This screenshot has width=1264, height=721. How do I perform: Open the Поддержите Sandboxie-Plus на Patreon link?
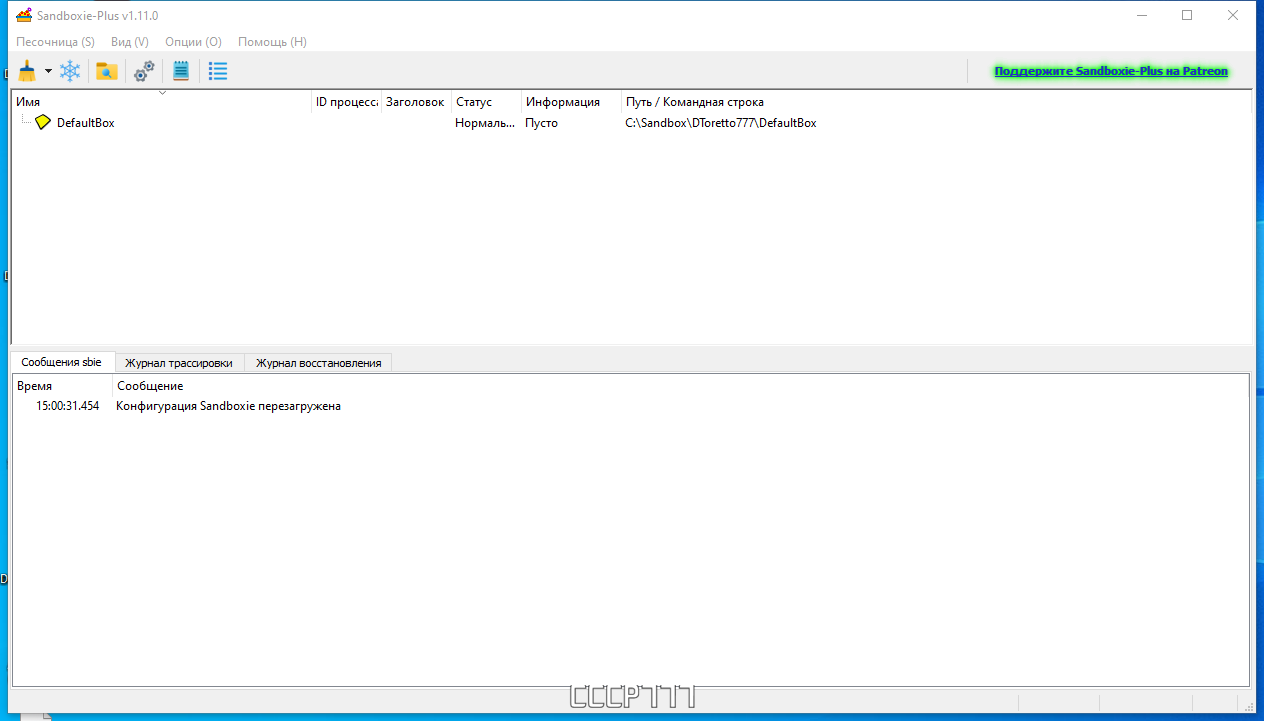click(x=1111, y=71)
